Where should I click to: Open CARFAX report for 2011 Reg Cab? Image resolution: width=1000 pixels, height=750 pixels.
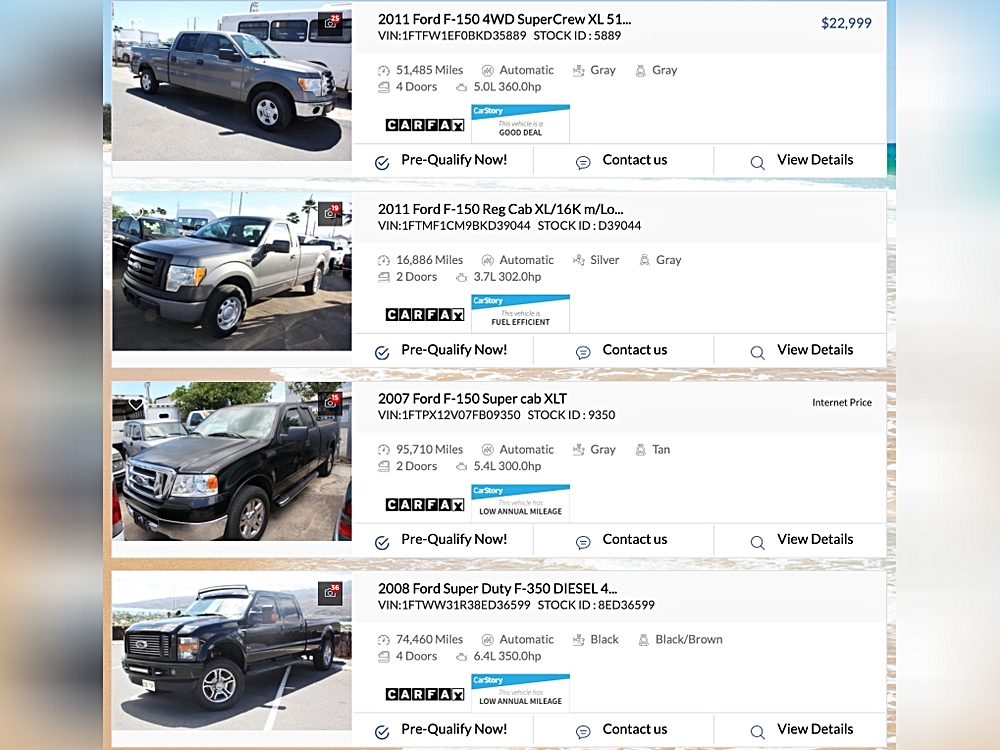(425, 314)
